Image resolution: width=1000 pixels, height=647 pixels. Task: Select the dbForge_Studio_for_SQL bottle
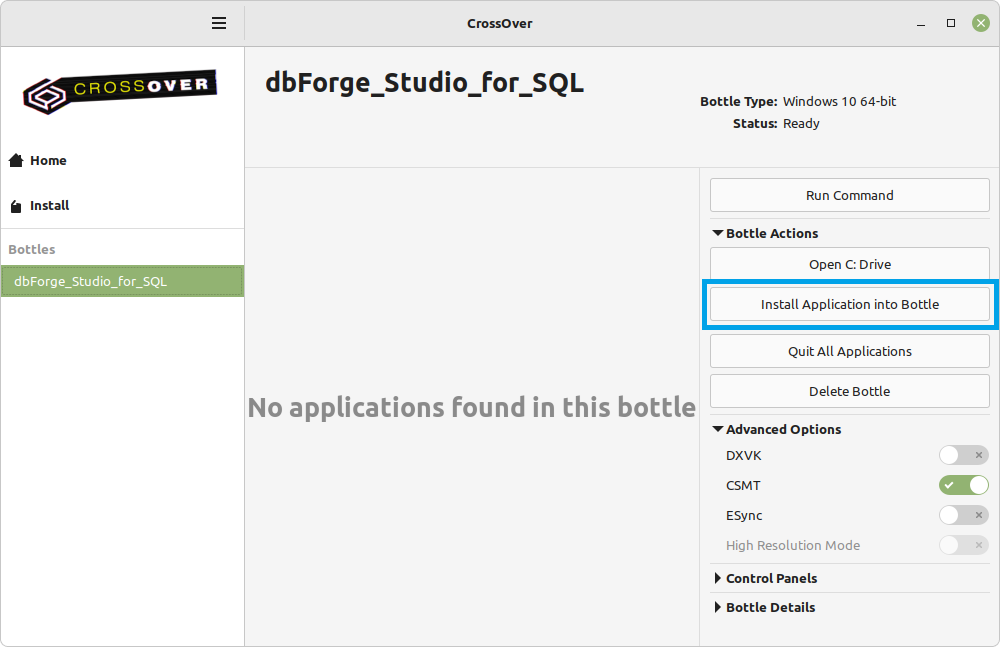click(122, 281)
